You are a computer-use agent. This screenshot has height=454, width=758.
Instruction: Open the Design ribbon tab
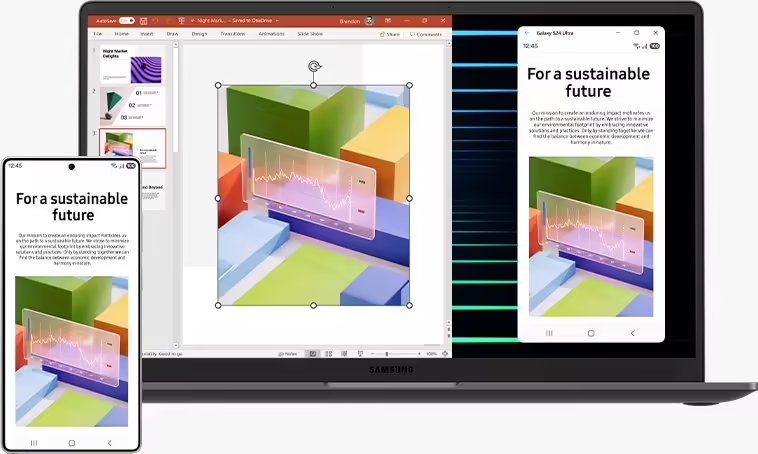coord(200,34)
